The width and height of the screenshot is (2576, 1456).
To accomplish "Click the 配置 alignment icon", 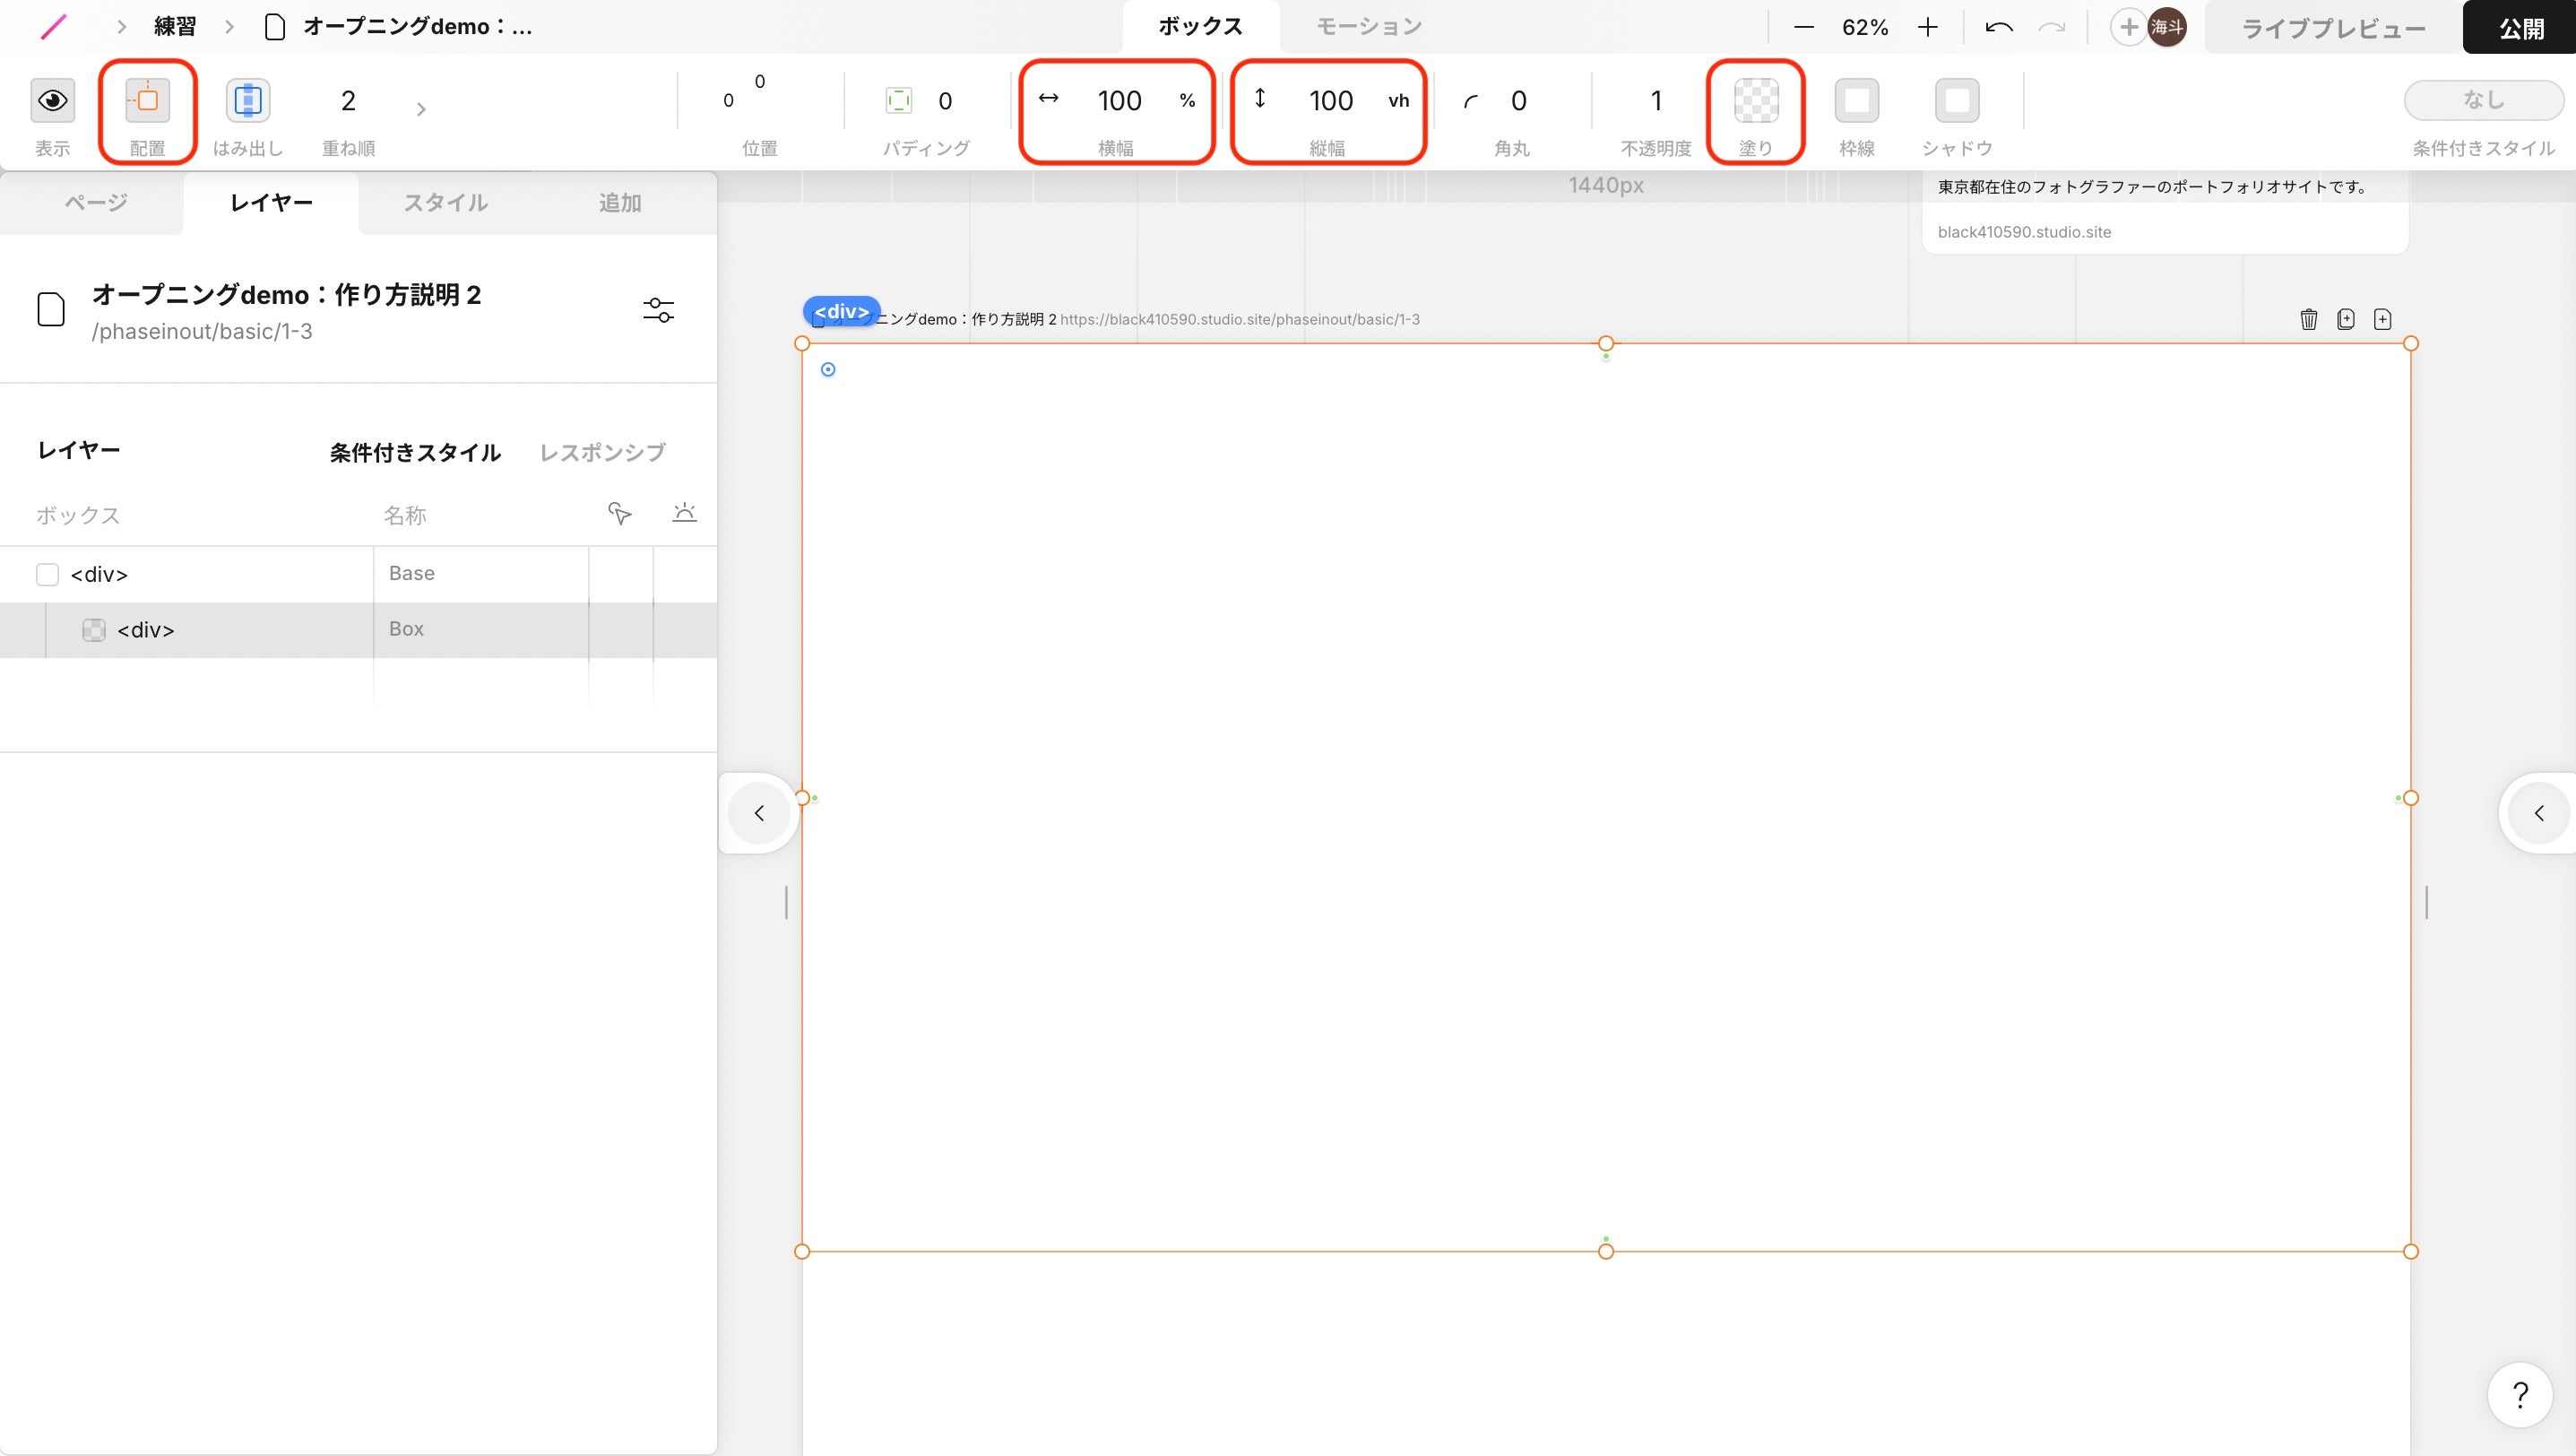I will 147,100.
